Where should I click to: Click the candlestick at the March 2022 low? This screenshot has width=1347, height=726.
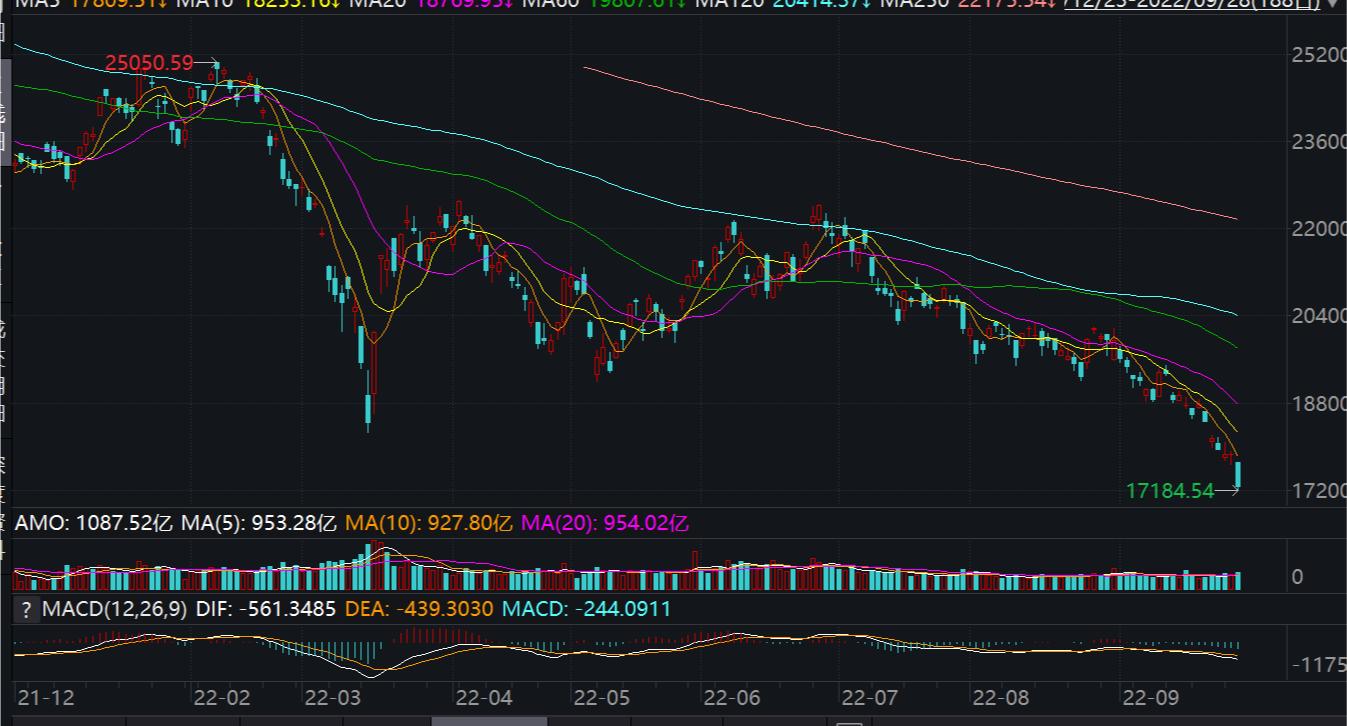368,411
